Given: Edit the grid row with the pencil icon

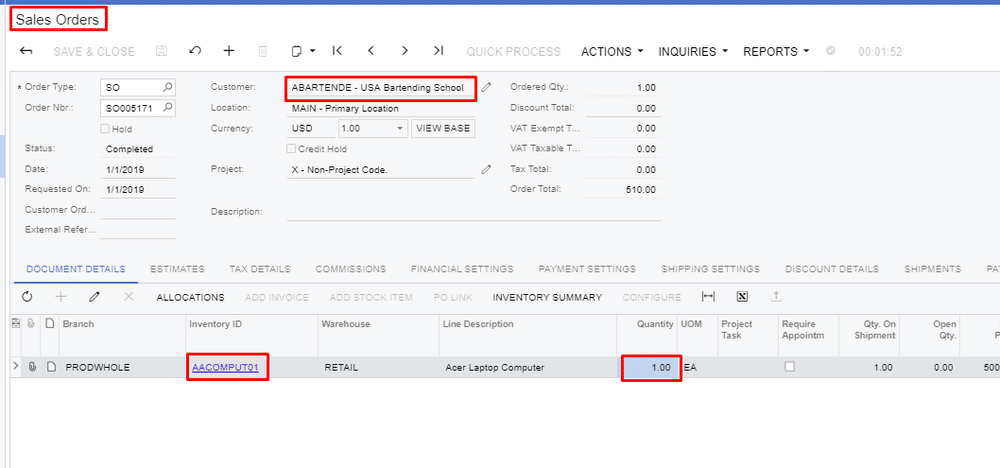Looking at the screenshot, I should point(94,297).
